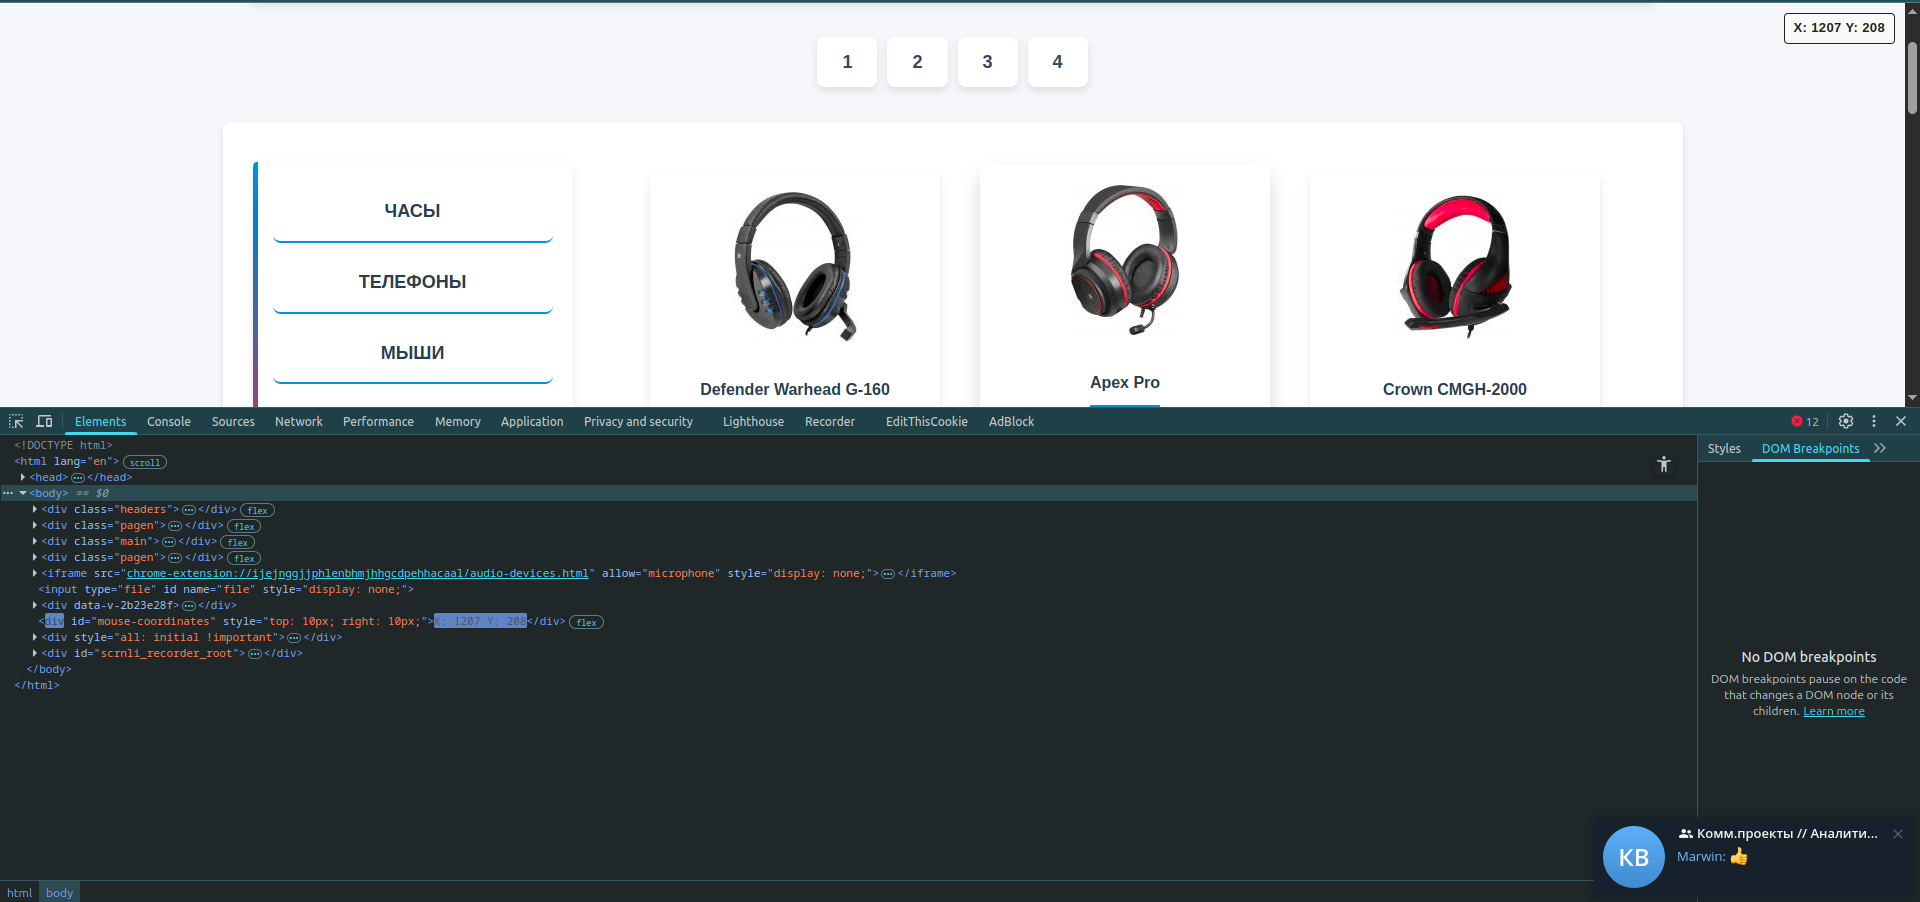Close the Marwin chat notification popup
Image resolution: width=1920 pixels, height=902 pixels.
[x=1898, y=834]
